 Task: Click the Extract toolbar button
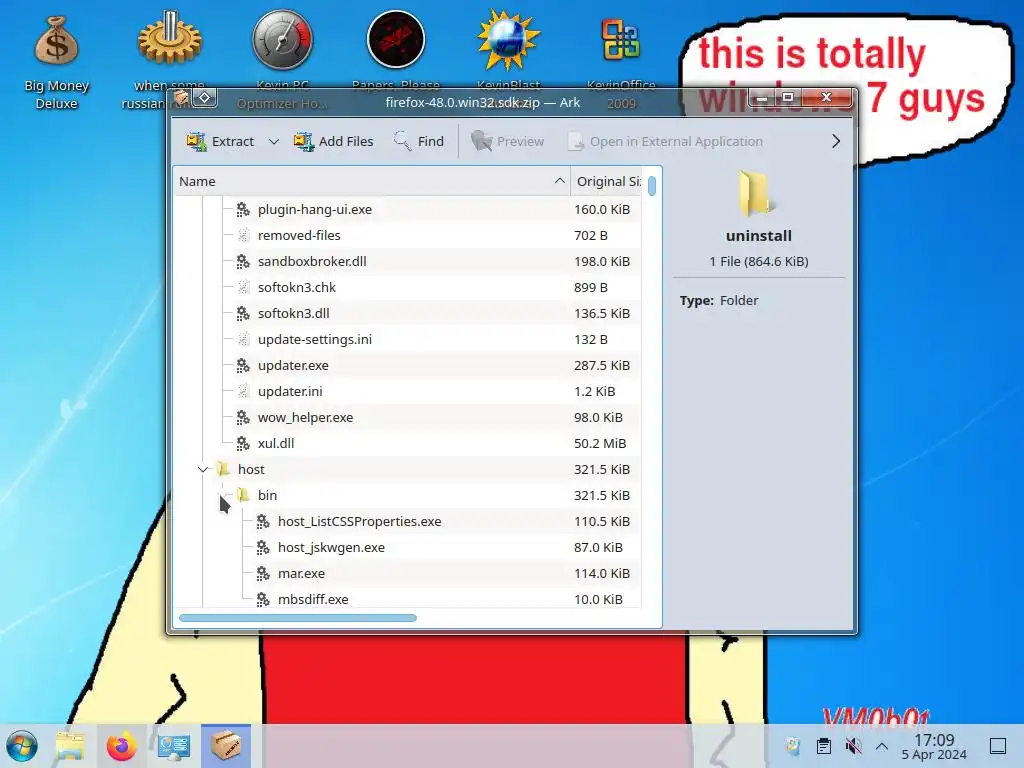220,141
